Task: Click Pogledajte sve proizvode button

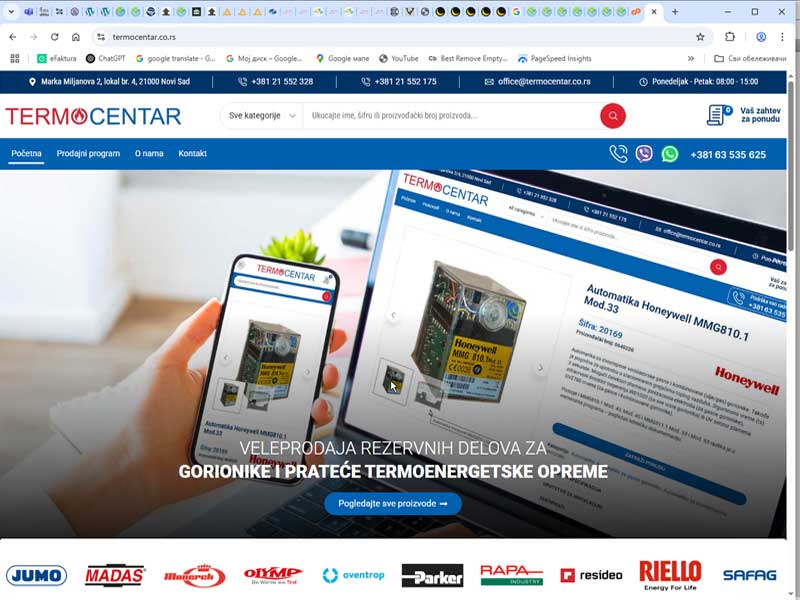Action: 392,504
